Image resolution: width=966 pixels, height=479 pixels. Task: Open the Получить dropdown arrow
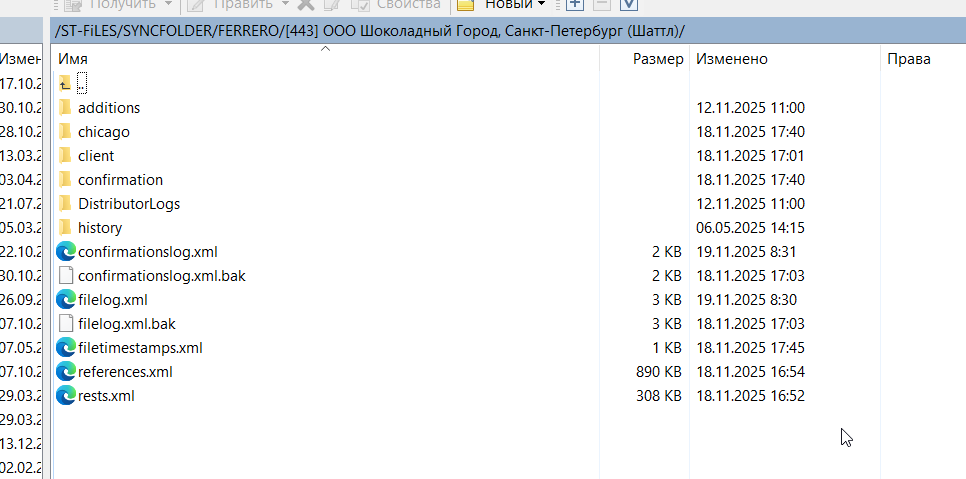point(168,4)
